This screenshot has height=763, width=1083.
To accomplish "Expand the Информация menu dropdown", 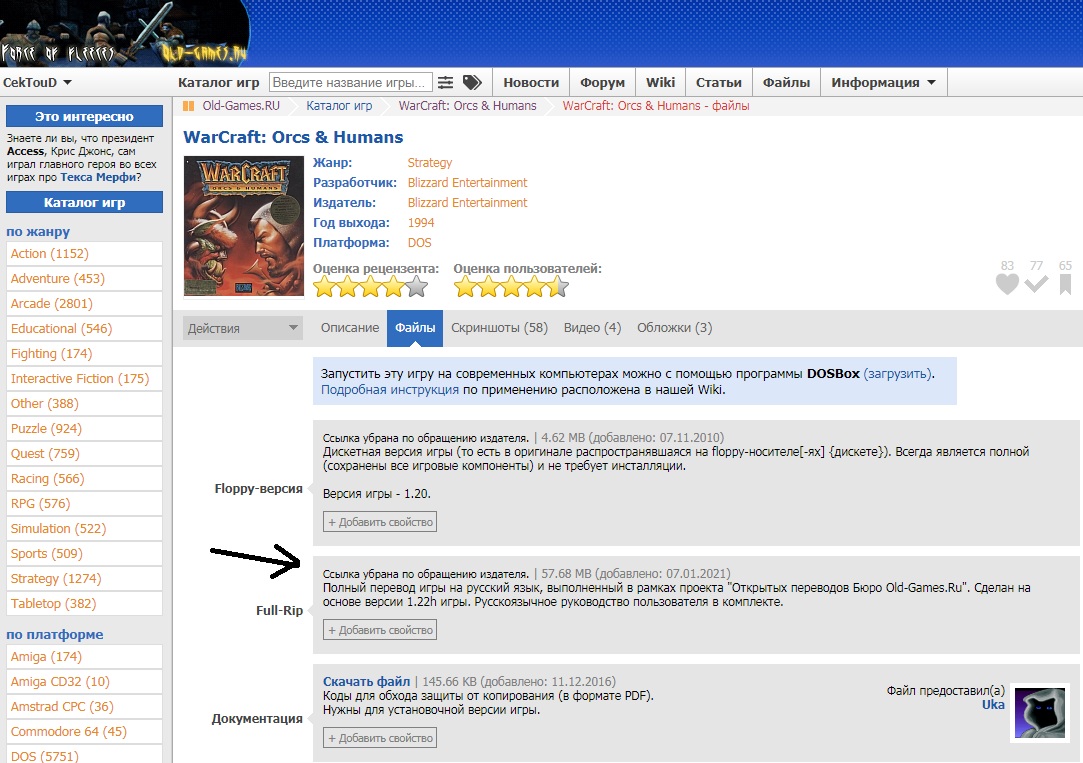I will 883,82.
